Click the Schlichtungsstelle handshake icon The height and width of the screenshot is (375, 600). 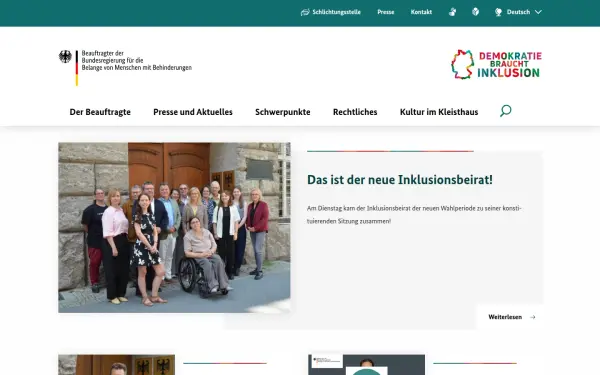click(x=305, y=12)
